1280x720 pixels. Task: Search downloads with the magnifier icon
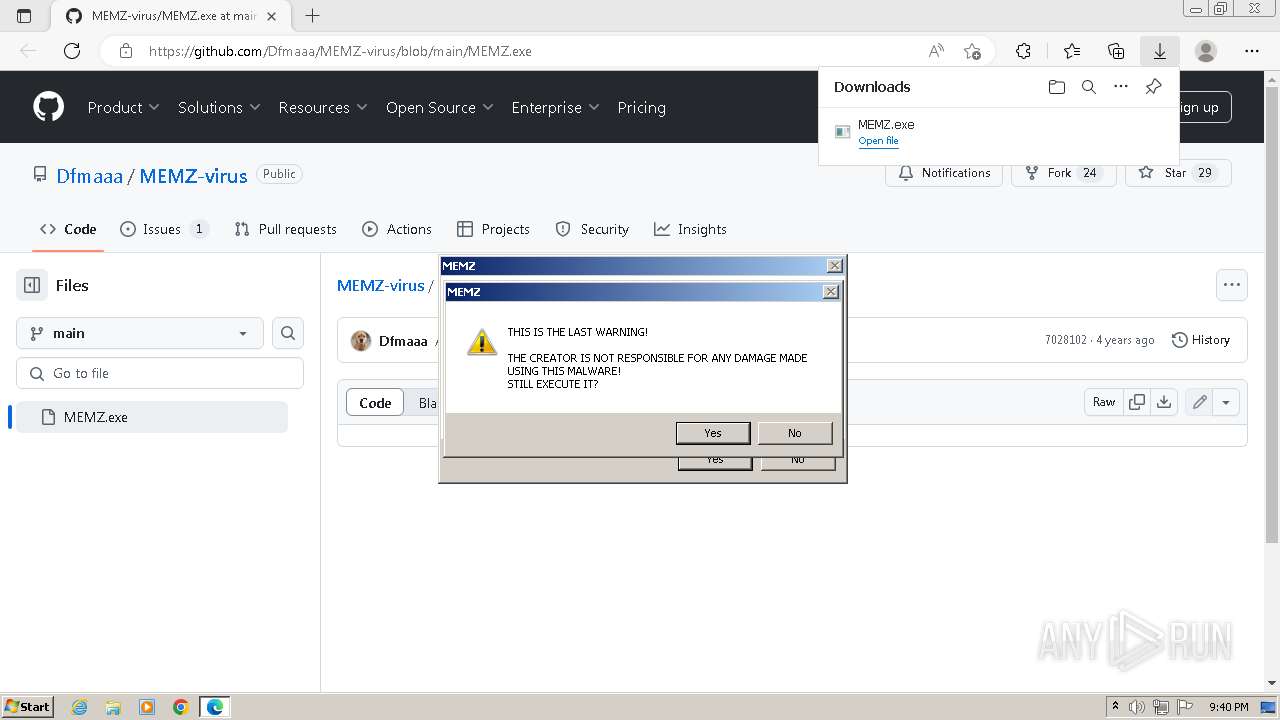click(1089, 87)
